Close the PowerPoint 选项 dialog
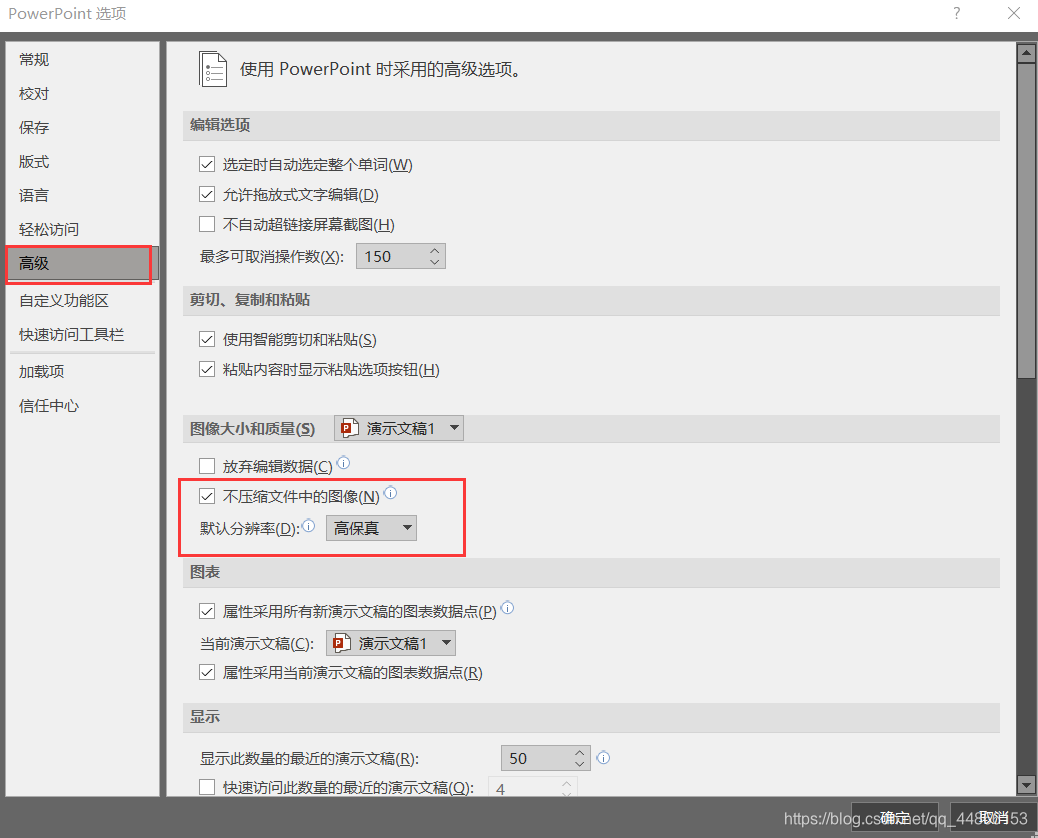This screenshot has width=1038, height=838. click(x=1014, y=13)
